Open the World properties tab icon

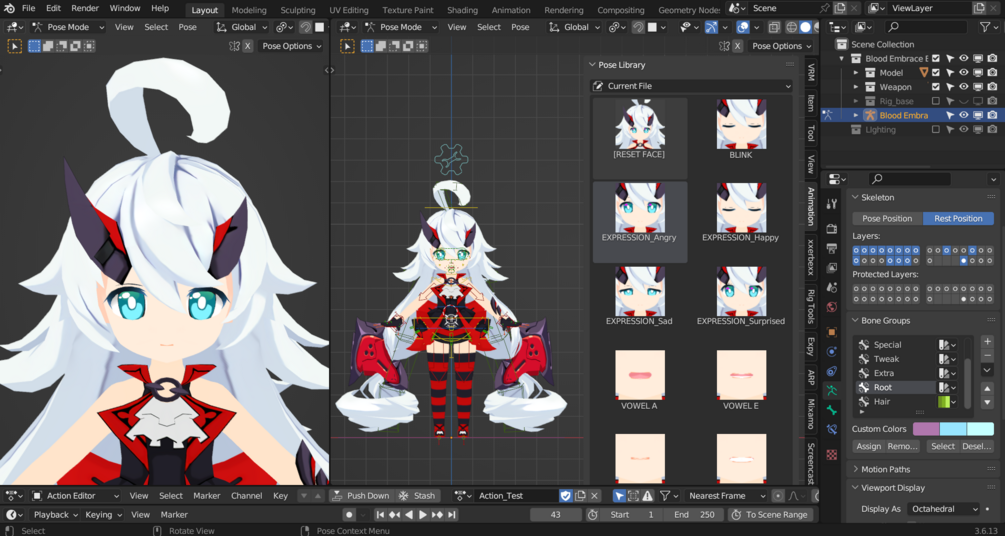832,307
